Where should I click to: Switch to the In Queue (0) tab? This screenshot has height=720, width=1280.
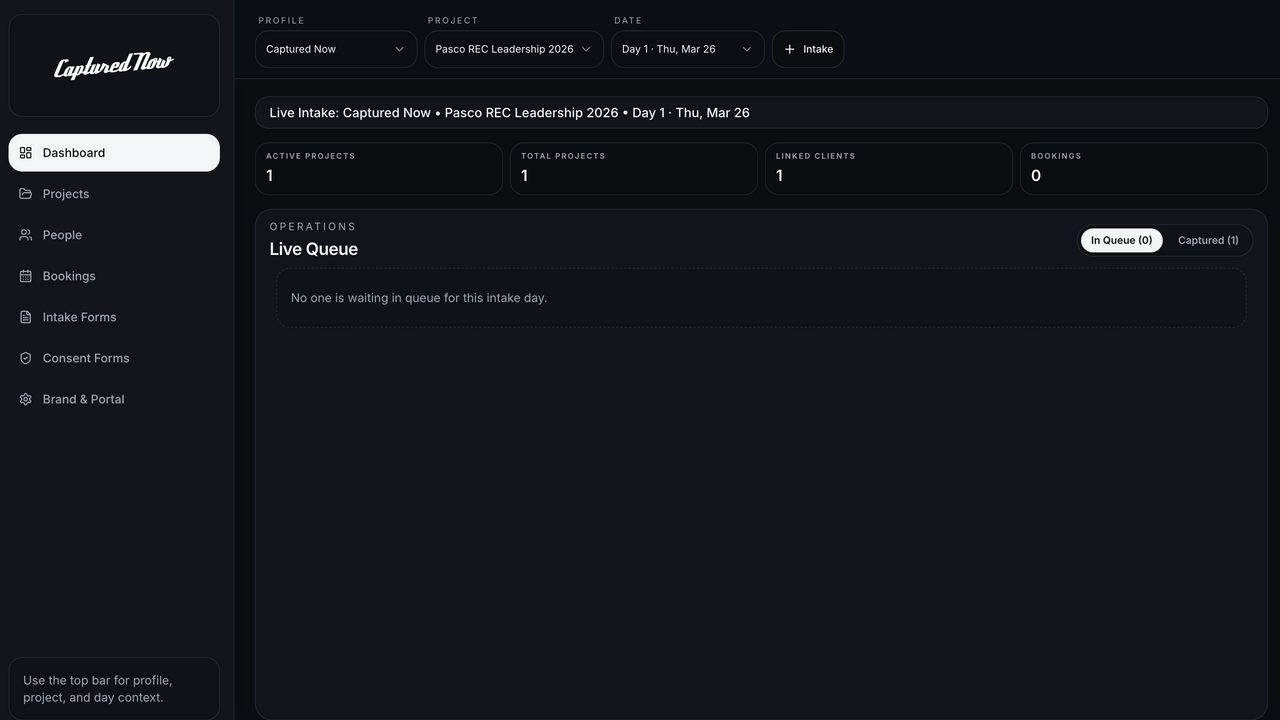(1121, 240)
